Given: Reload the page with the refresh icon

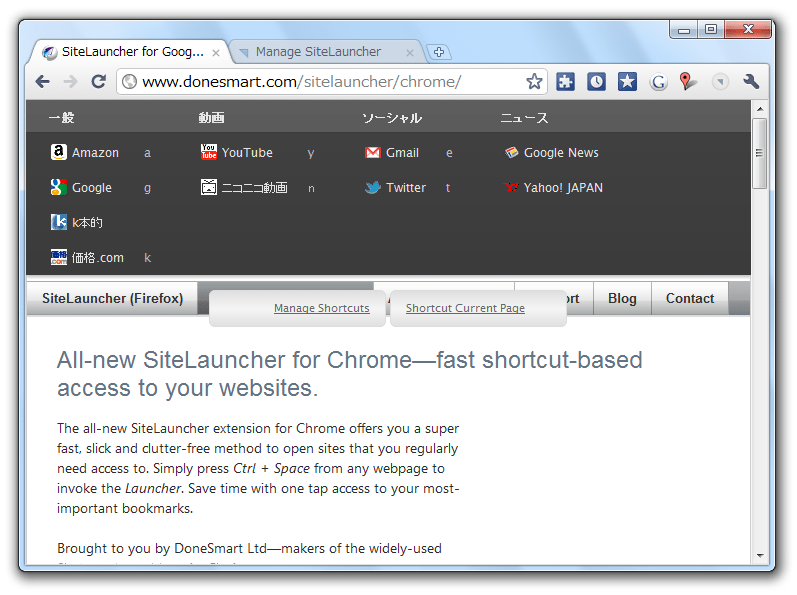Looking at the screenshot, I should [99, 81].
